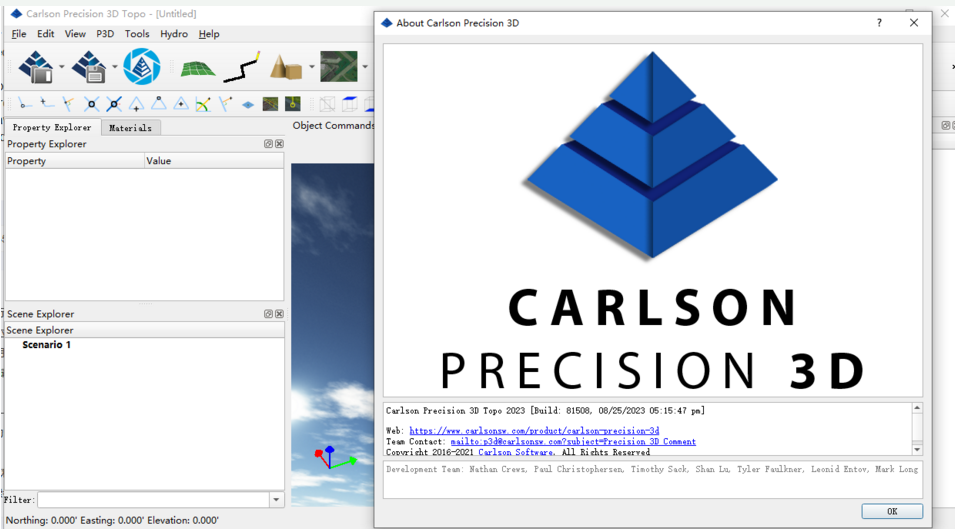Image resolution: width=955 pixels, height=530 pixels.
Task: Click OK in the About dialog
Action: point(892,511)
